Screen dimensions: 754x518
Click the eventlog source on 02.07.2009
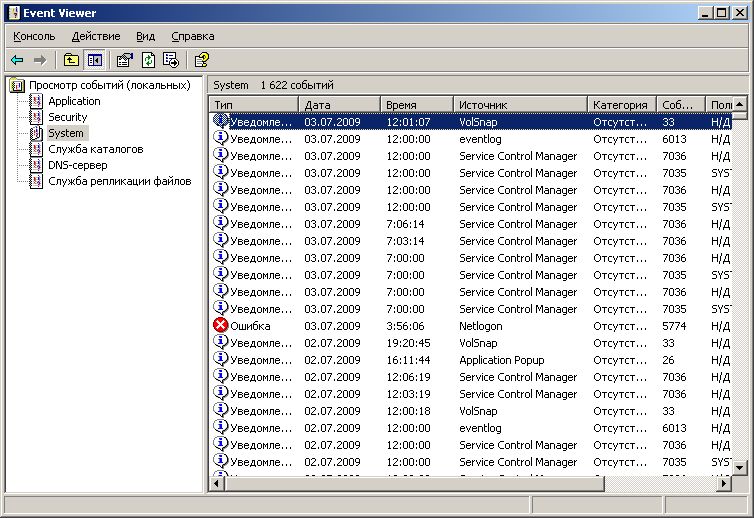click(480, 428)
